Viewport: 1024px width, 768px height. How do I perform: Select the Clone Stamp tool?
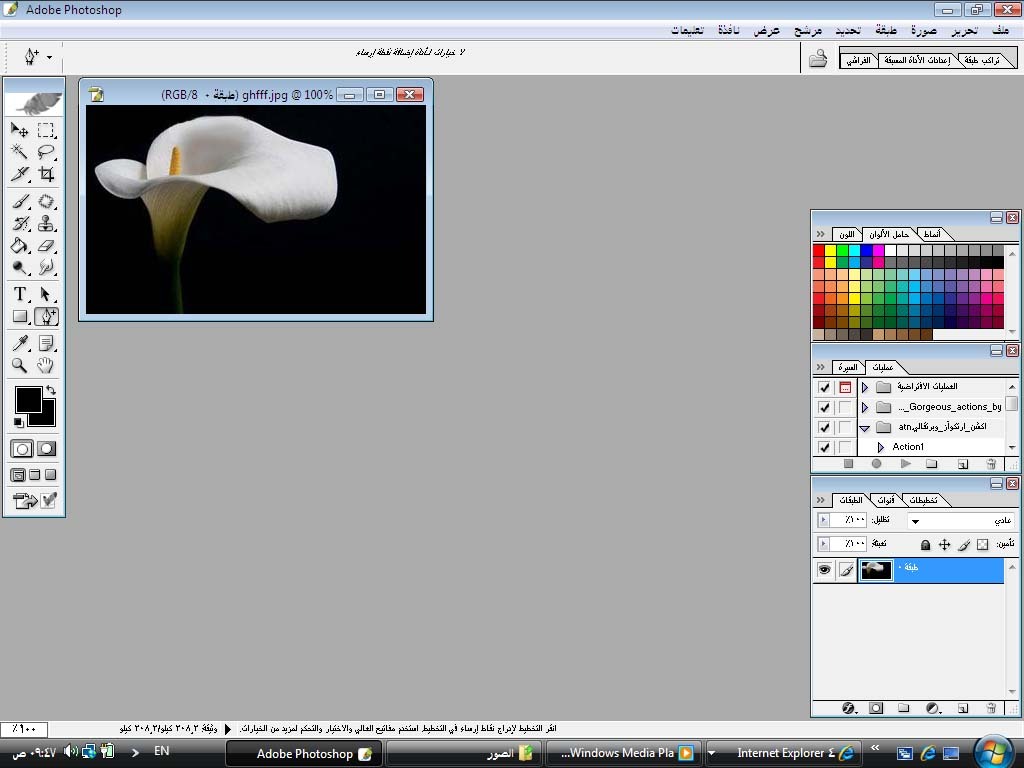46,223
